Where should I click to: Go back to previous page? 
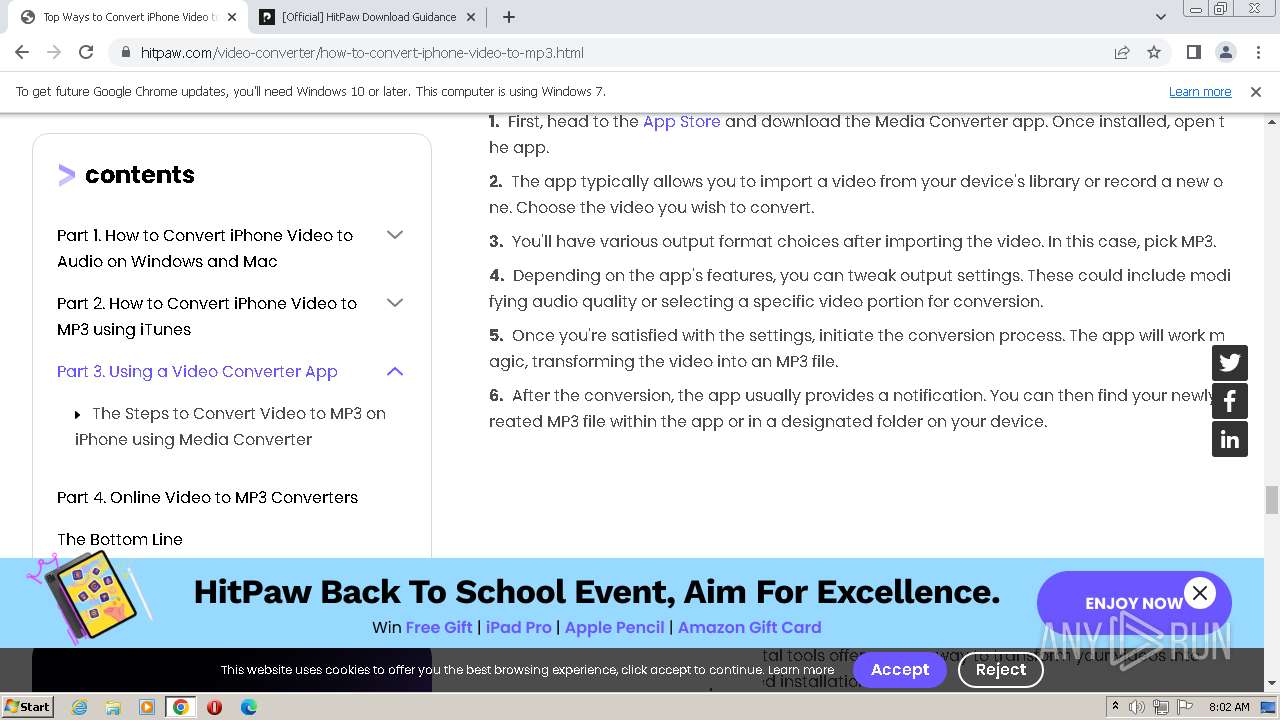pos(22,52)
